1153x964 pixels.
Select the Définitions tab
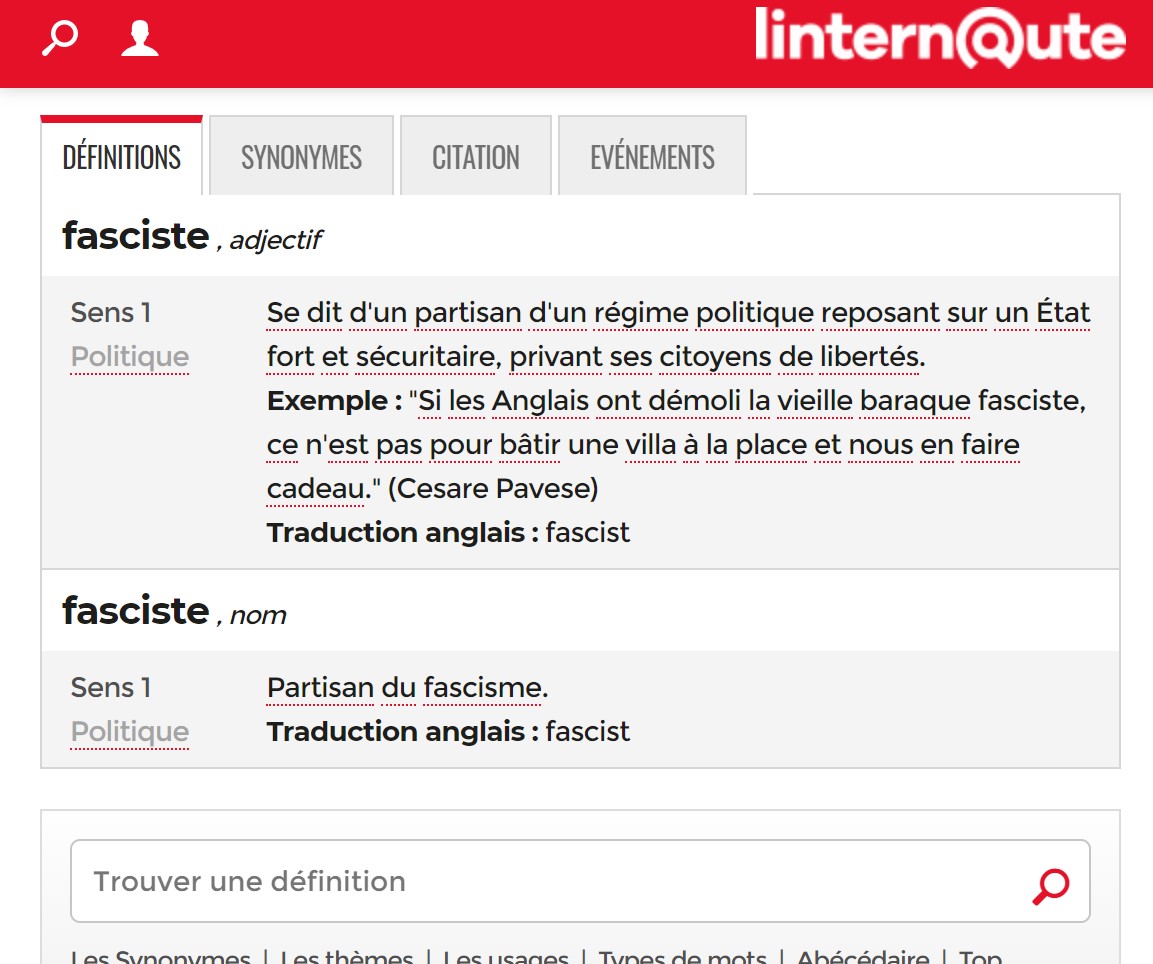click(x=121, y=156)
